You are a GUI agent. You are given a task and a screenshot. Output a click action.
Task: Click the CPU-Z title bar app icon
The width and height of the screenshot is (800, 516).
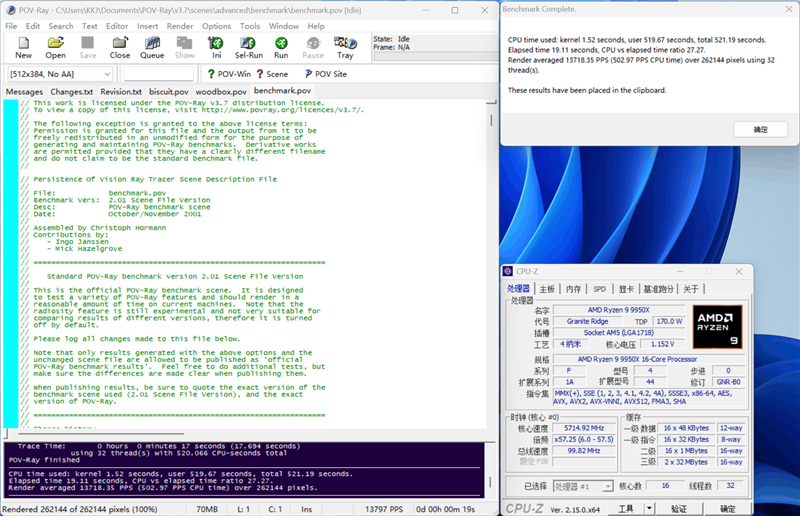point(508,271)
